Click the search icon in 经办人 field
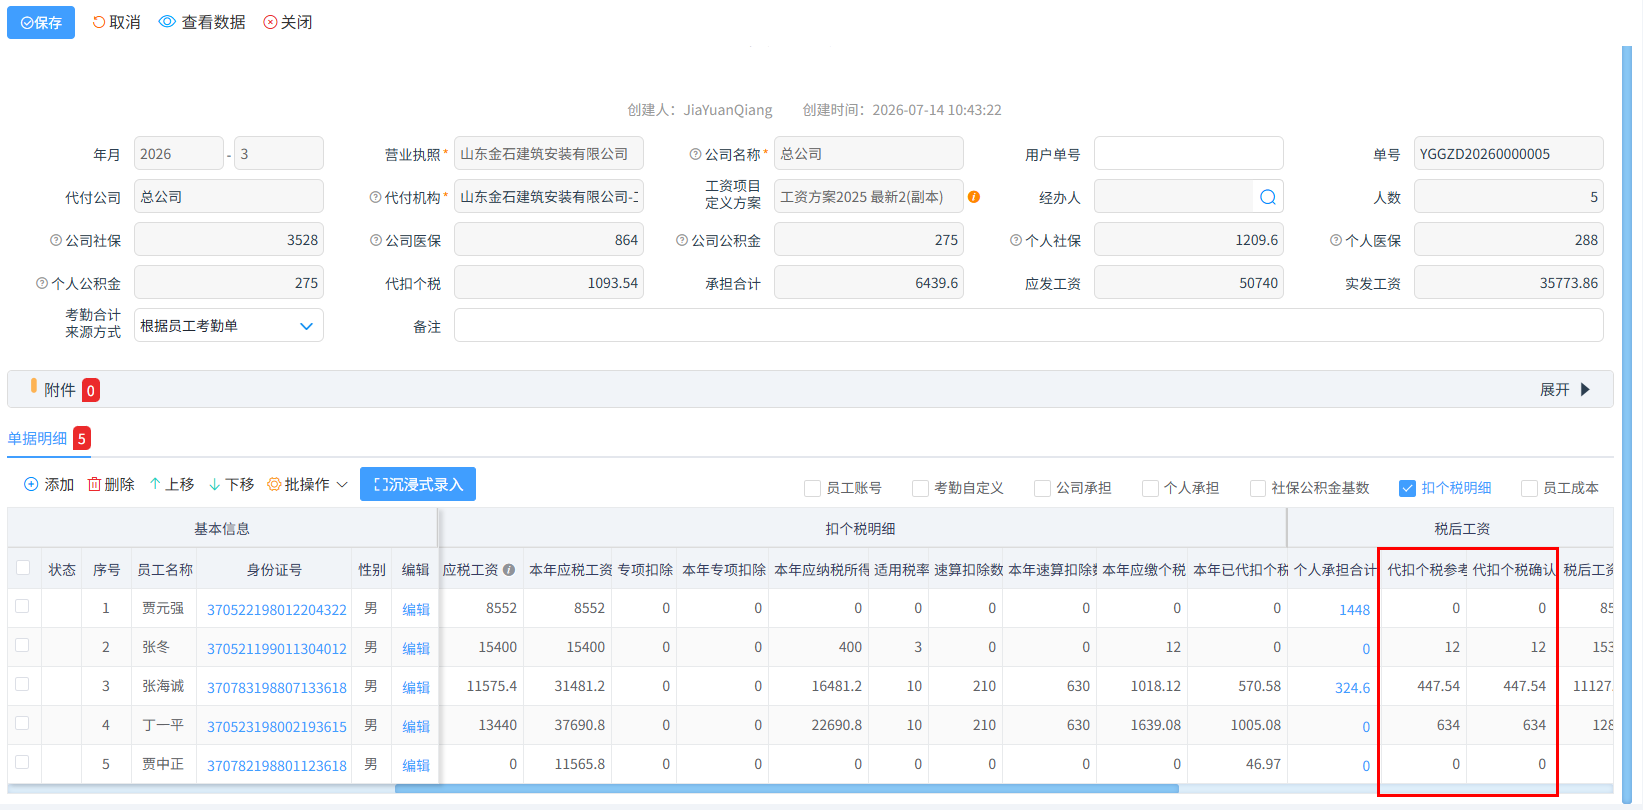The width and height of the screenshot is (1643, 810). (1268, 197)
